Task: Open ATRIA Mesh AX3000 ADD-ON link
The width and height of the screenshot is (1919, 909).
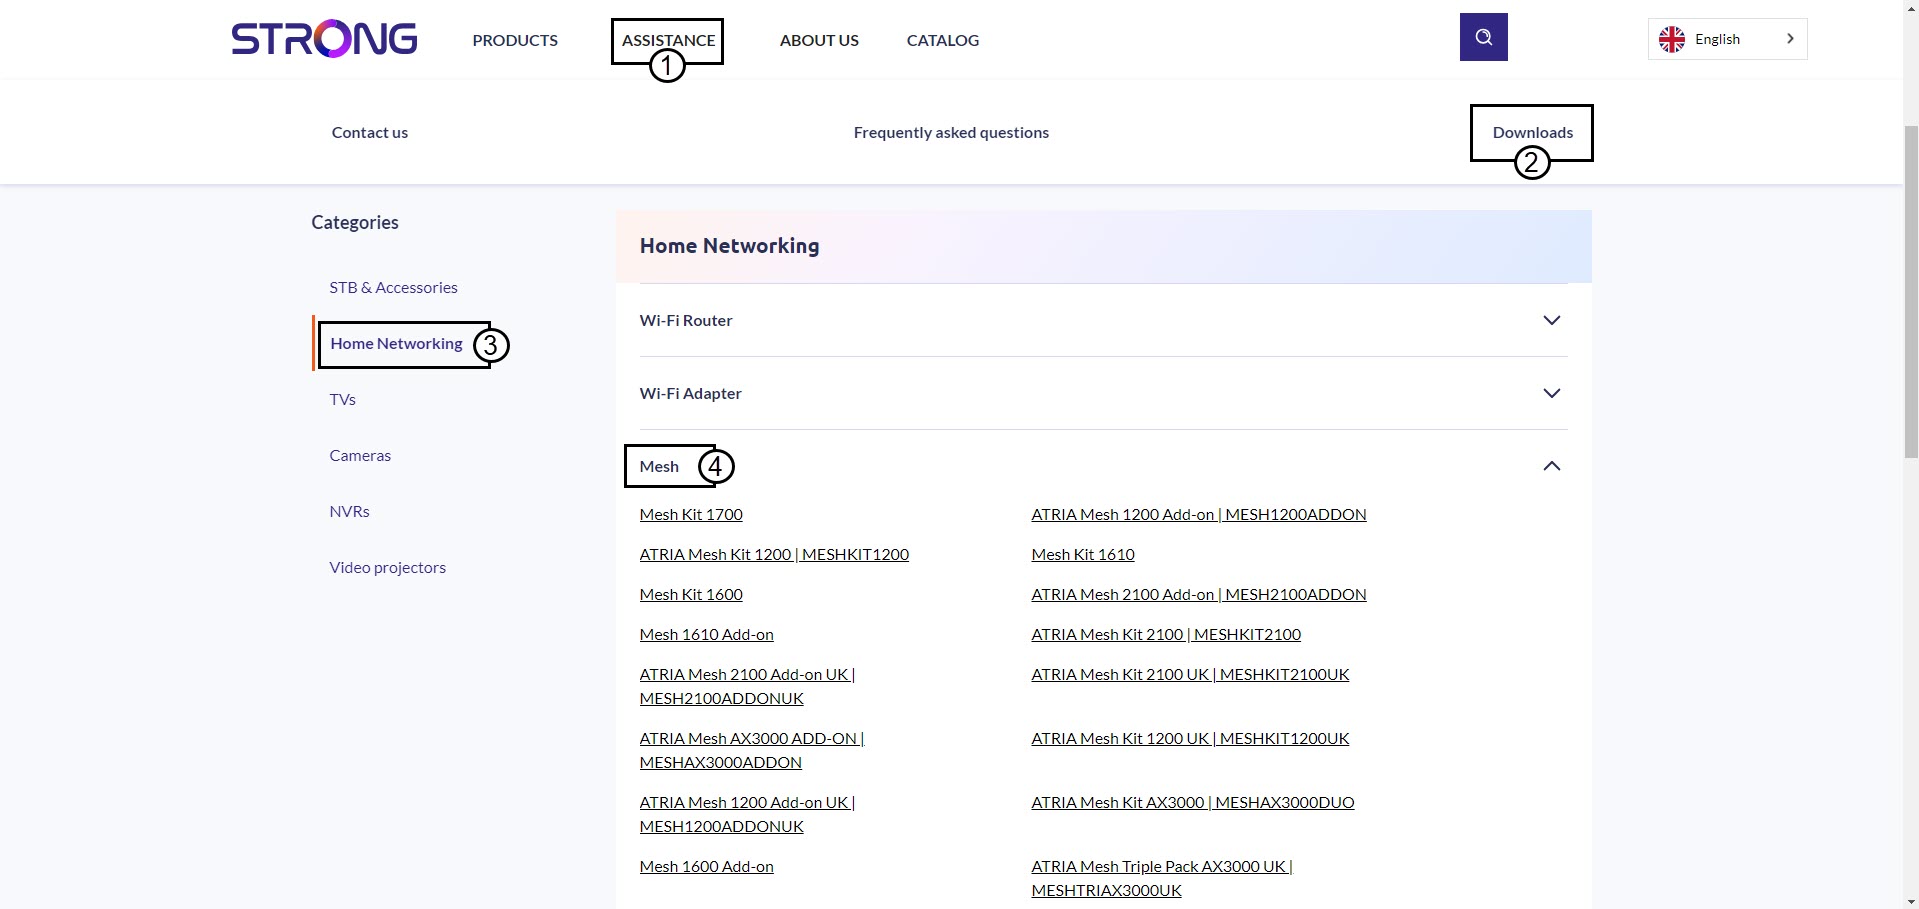Action: [x=751, y=750]
